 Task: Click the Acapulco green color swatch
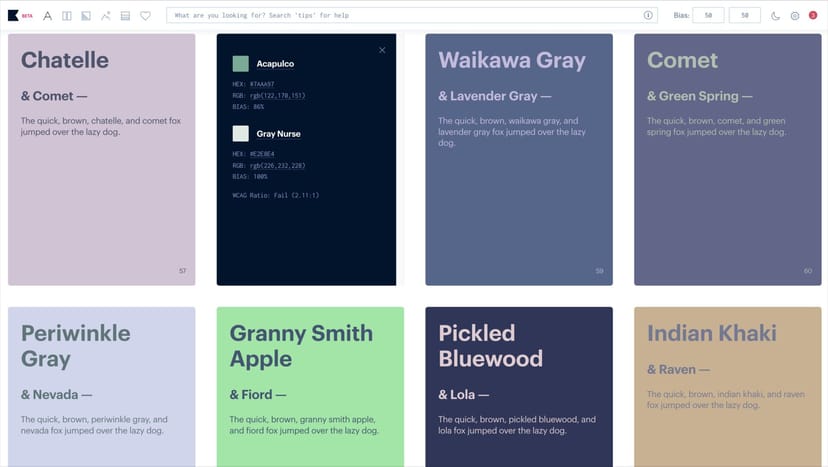tap(240, 63)
